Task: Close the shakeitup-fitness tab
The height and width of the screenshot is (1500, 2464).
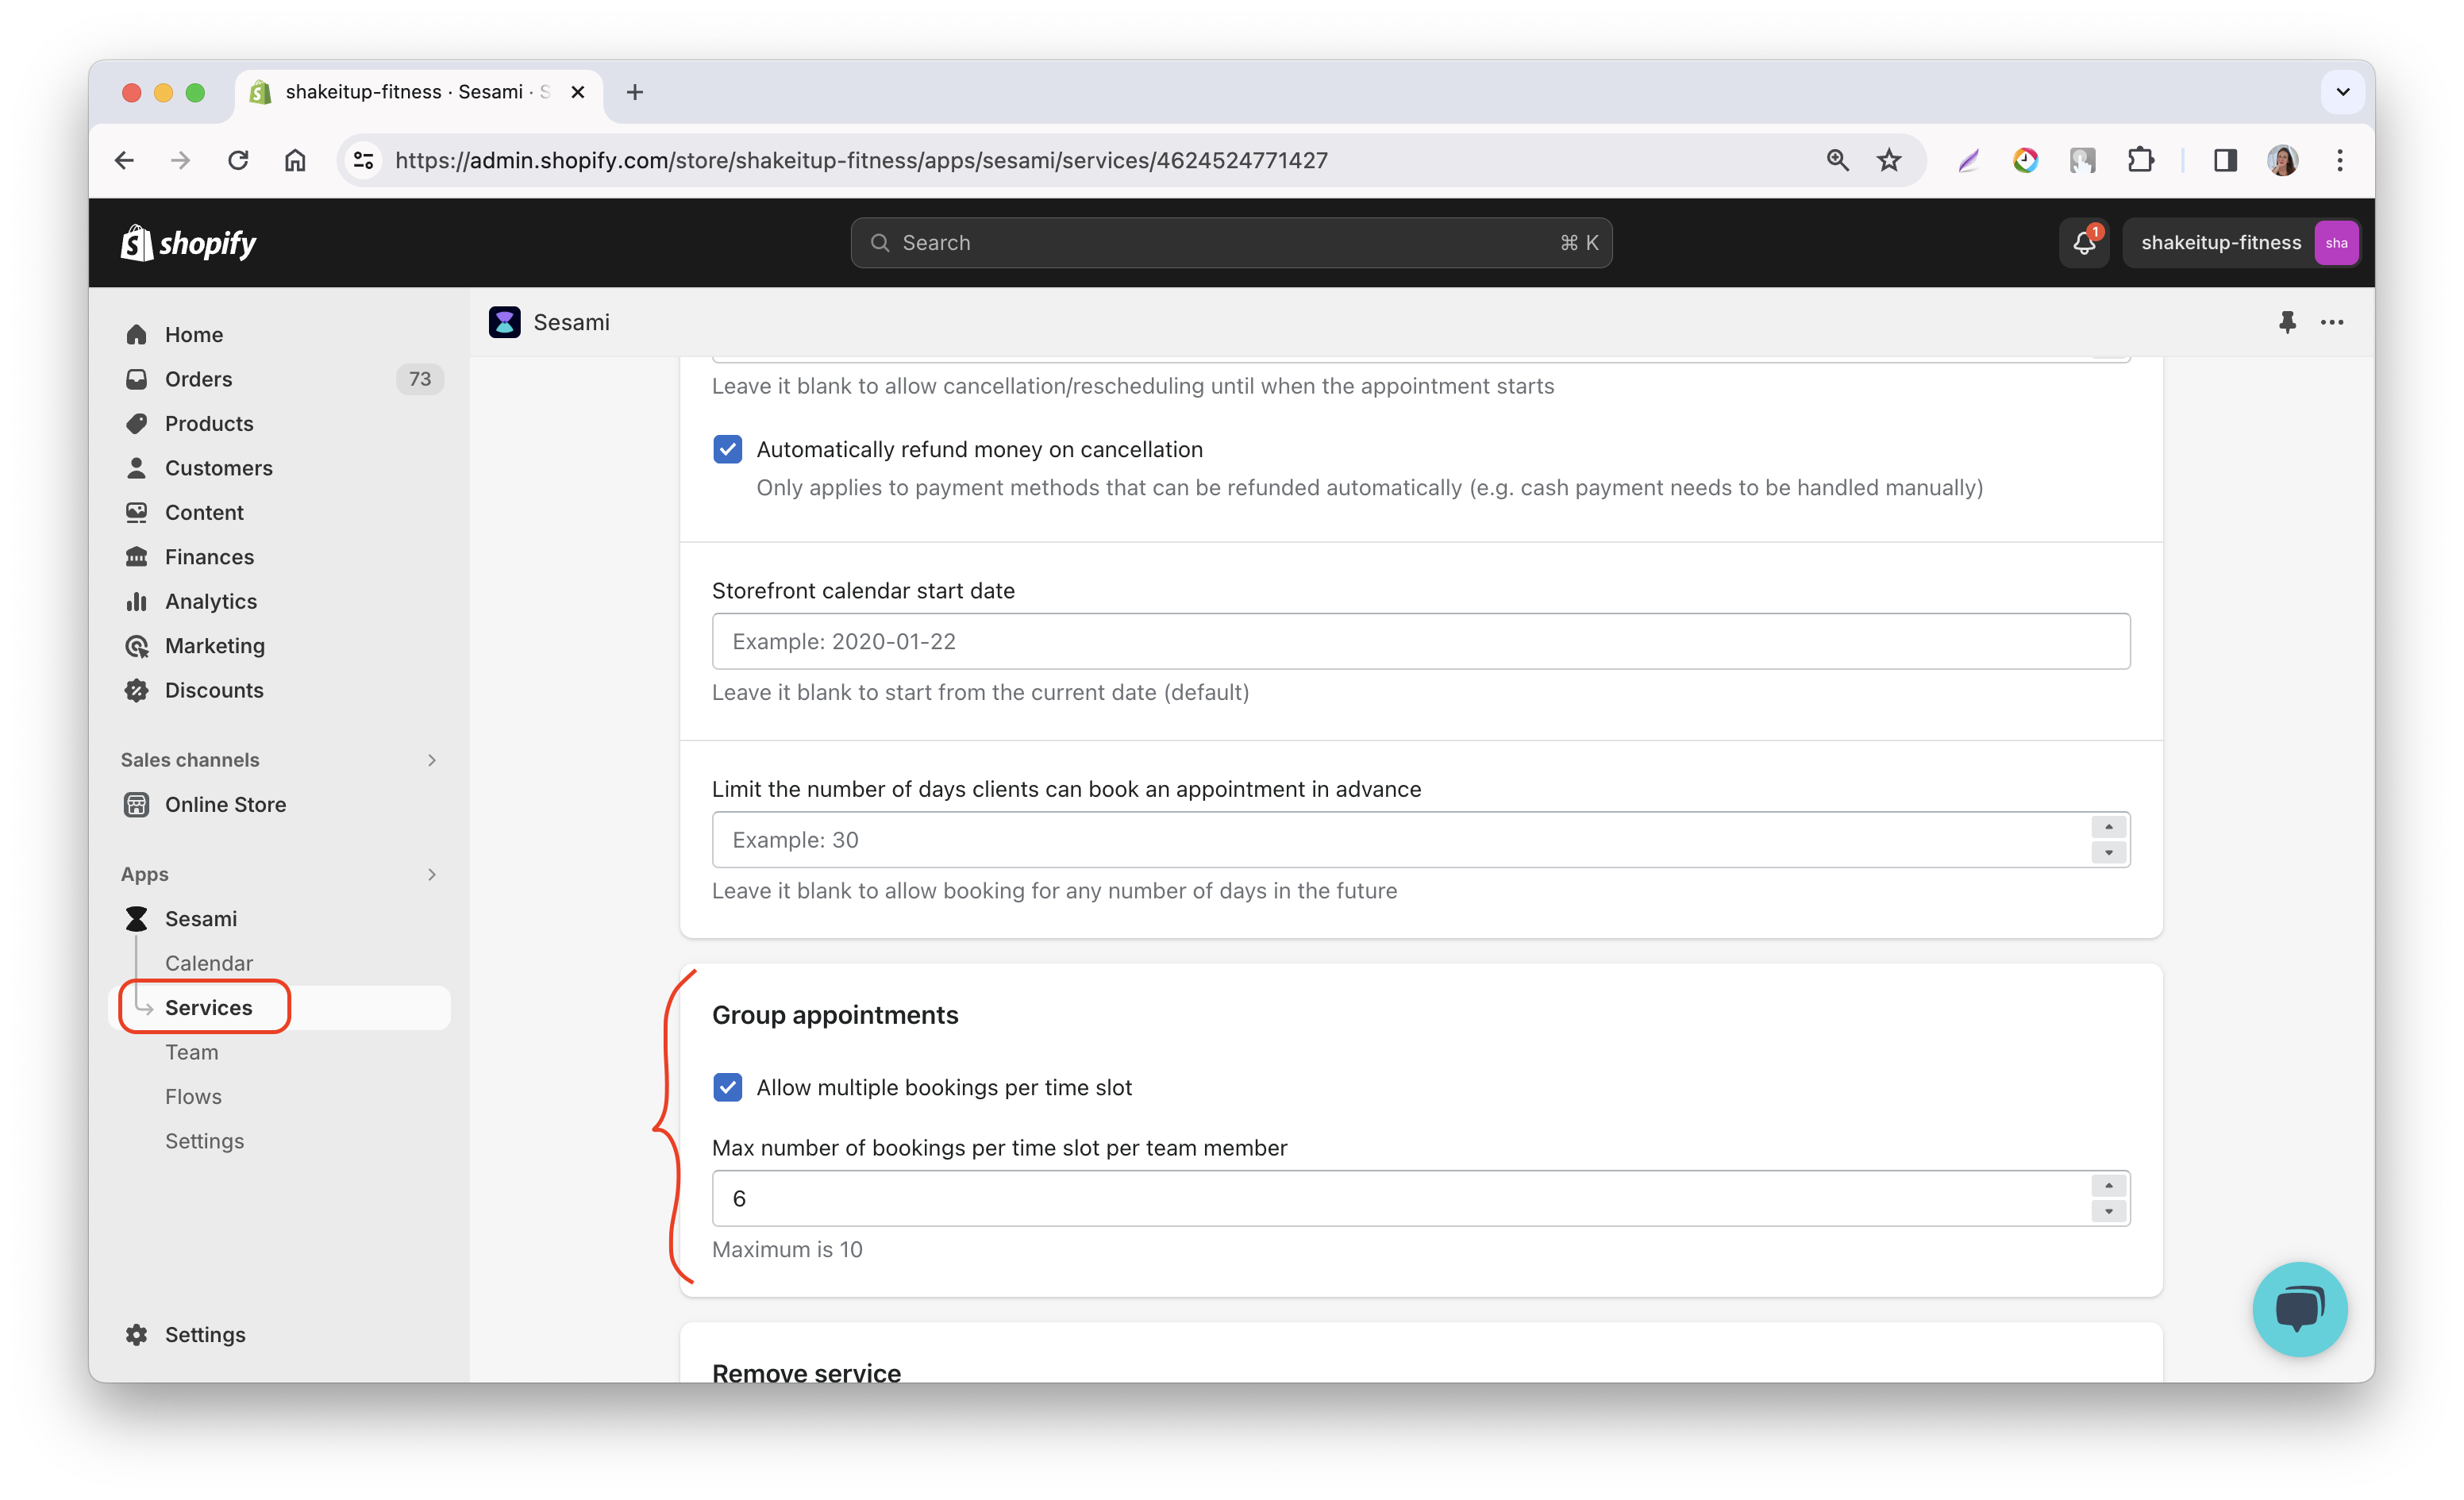Action: point(577,92)
